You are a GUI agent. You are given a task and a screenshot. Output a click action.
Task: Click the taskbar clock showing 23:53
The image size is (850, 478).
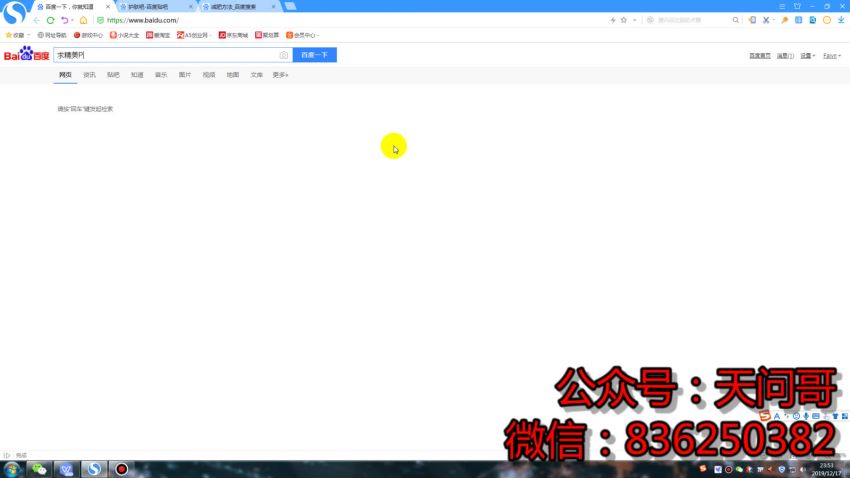pyautogui.click(x=827, y=469)
